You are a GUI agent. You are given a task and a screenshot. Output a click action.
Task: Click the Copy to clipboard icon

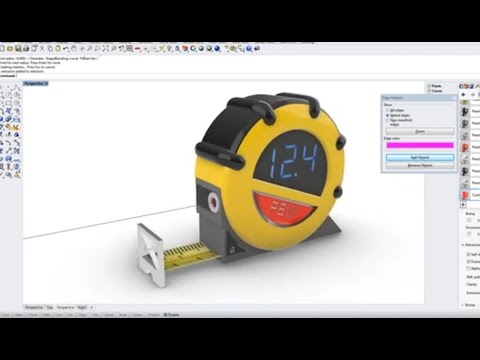pos(50,49)
